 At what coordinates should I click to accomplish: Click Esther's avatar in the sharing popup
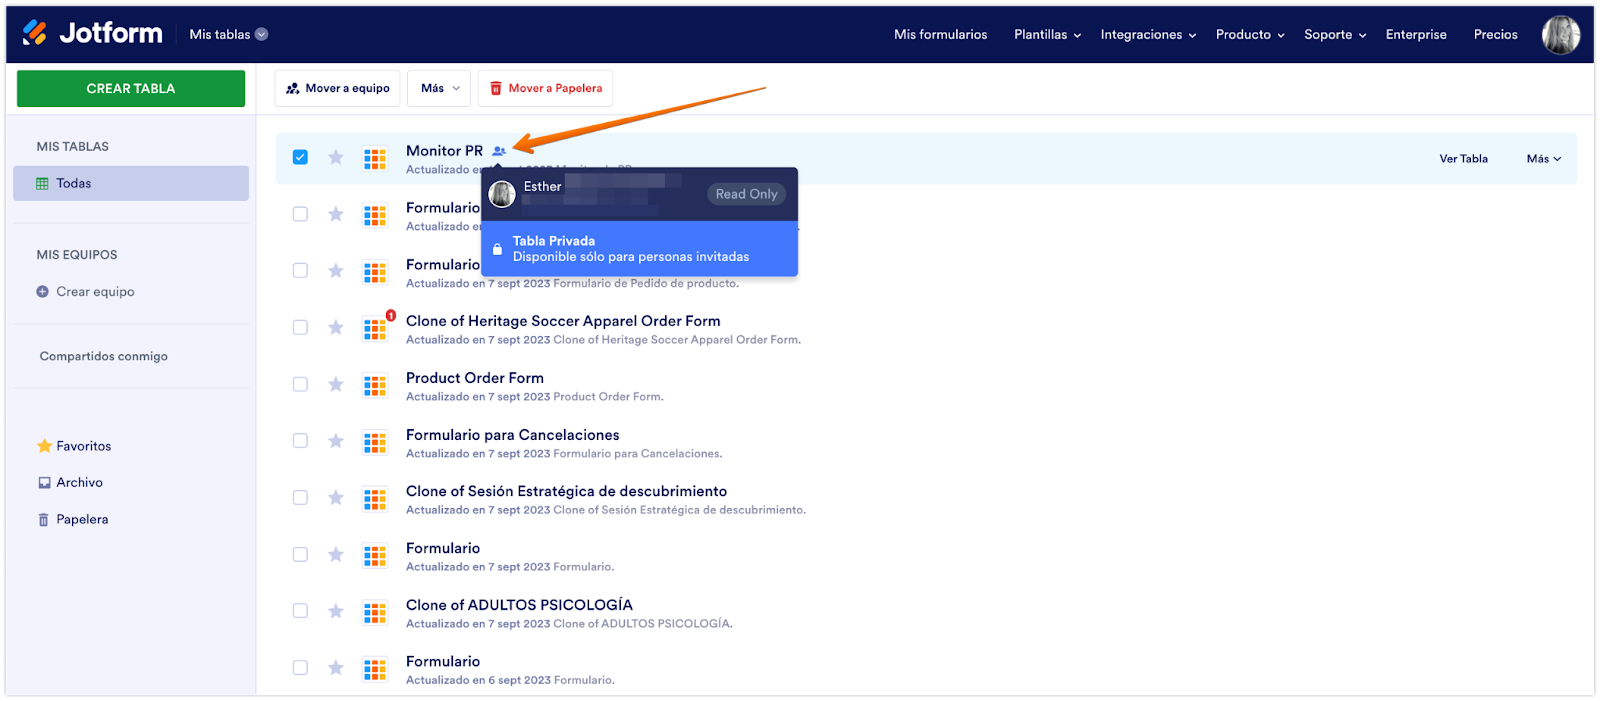coord(502,194)
